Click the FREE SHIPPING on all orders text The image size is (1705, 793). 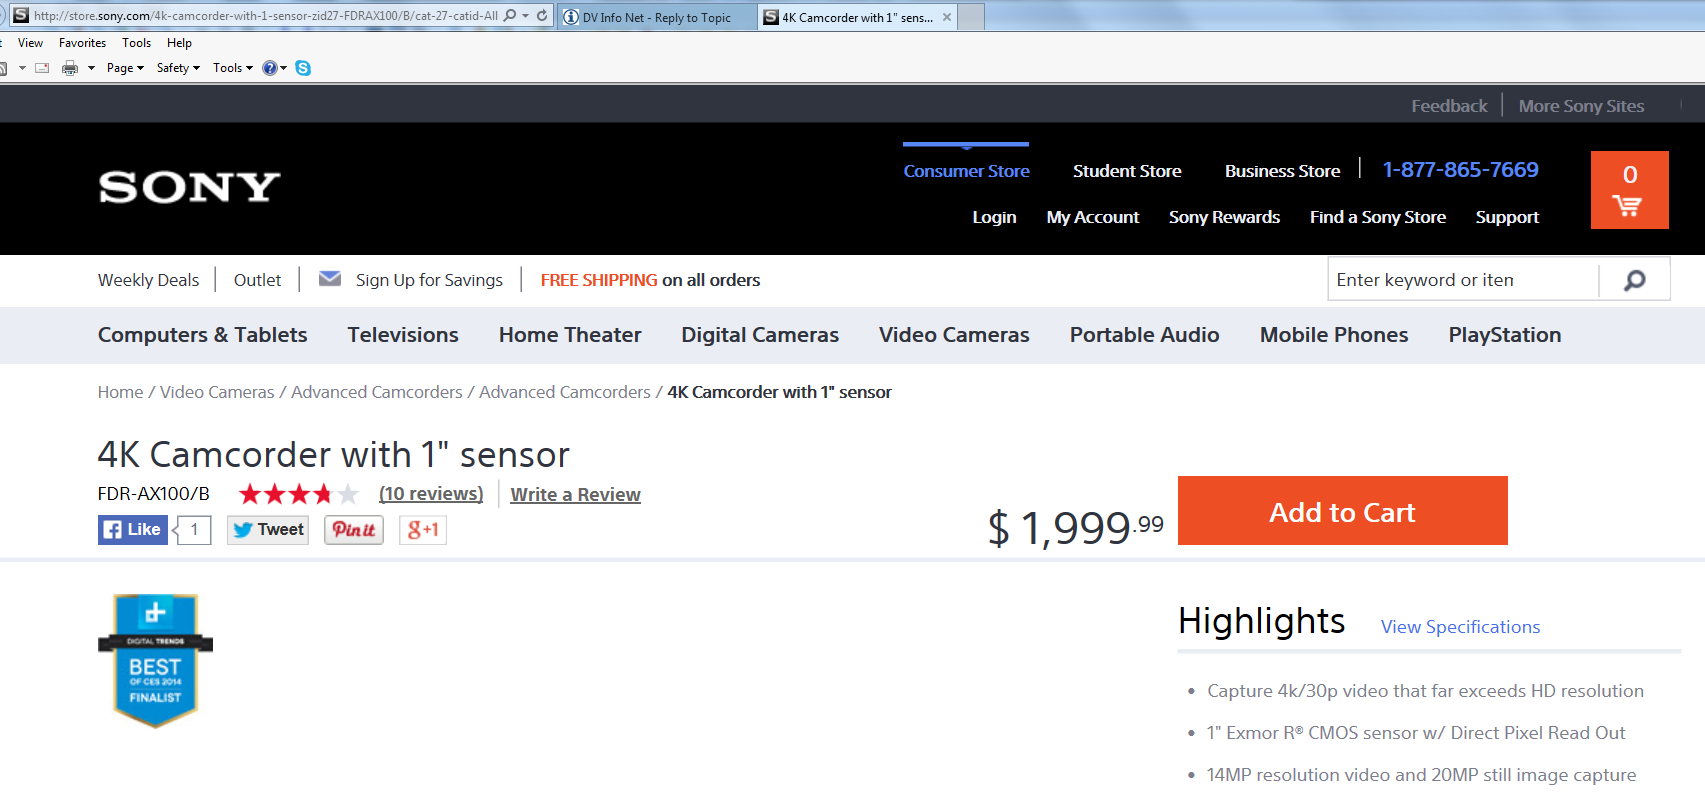650,280
